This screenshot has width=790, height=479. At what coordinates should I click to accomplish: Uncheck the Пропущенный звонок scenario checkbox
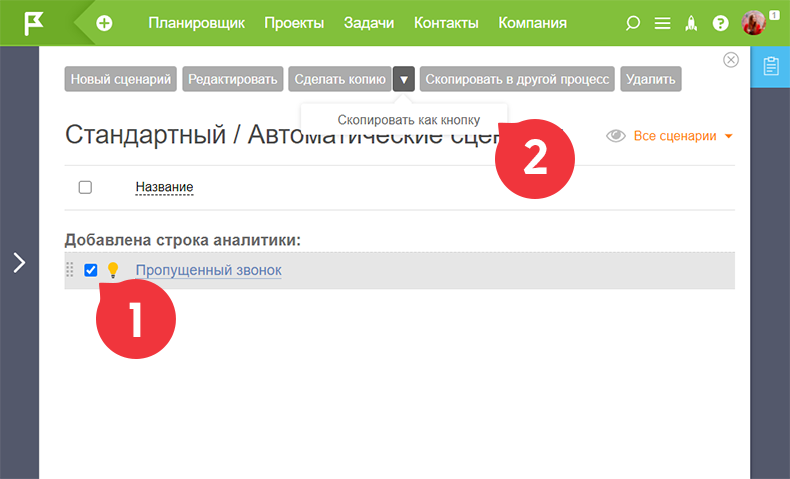[91, 270]
